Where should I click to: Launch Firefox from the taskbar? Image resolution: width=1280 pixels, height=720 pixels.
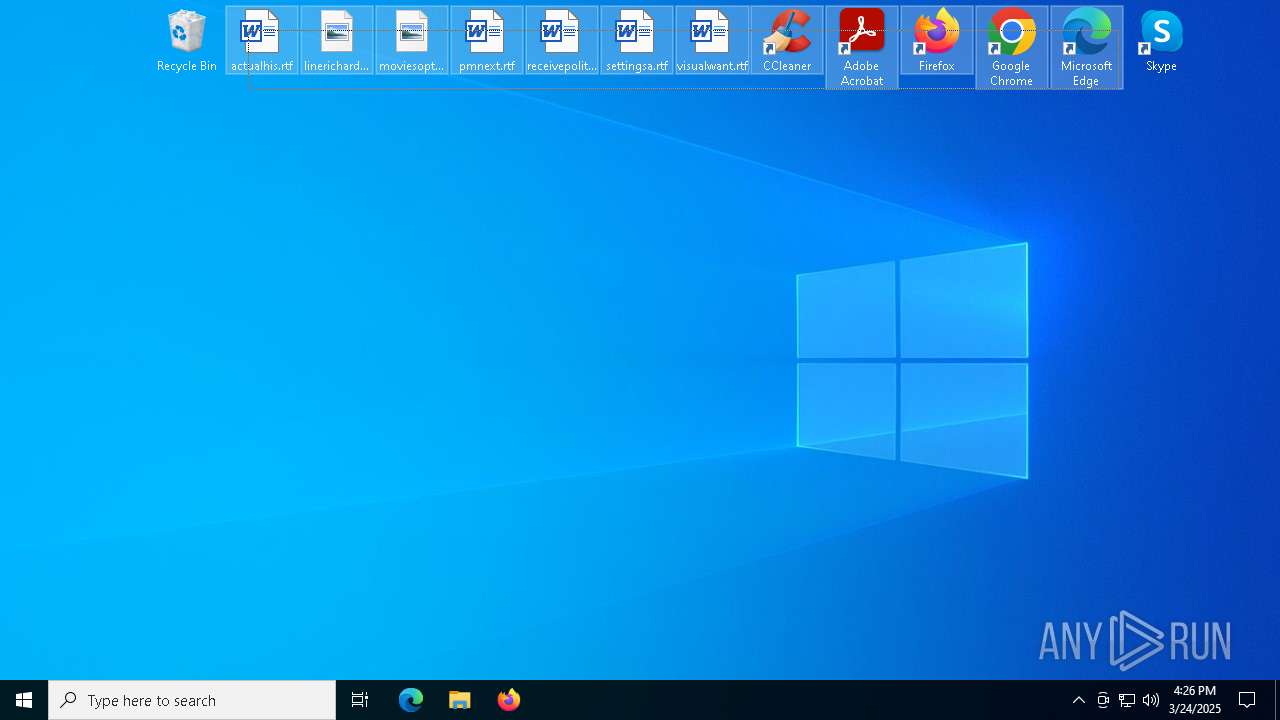pyautogui.click(x=509, y=700)
